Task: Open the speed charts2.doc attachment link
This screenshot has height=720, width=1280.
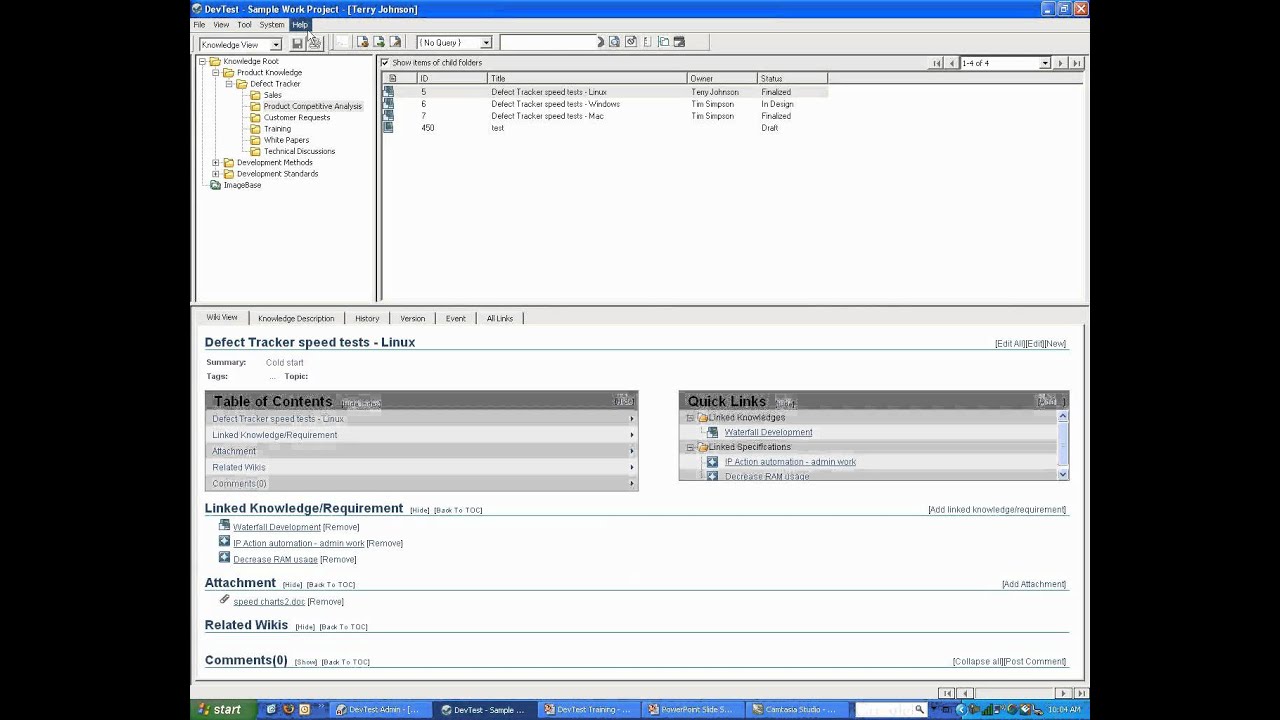Action: [269, 602]
